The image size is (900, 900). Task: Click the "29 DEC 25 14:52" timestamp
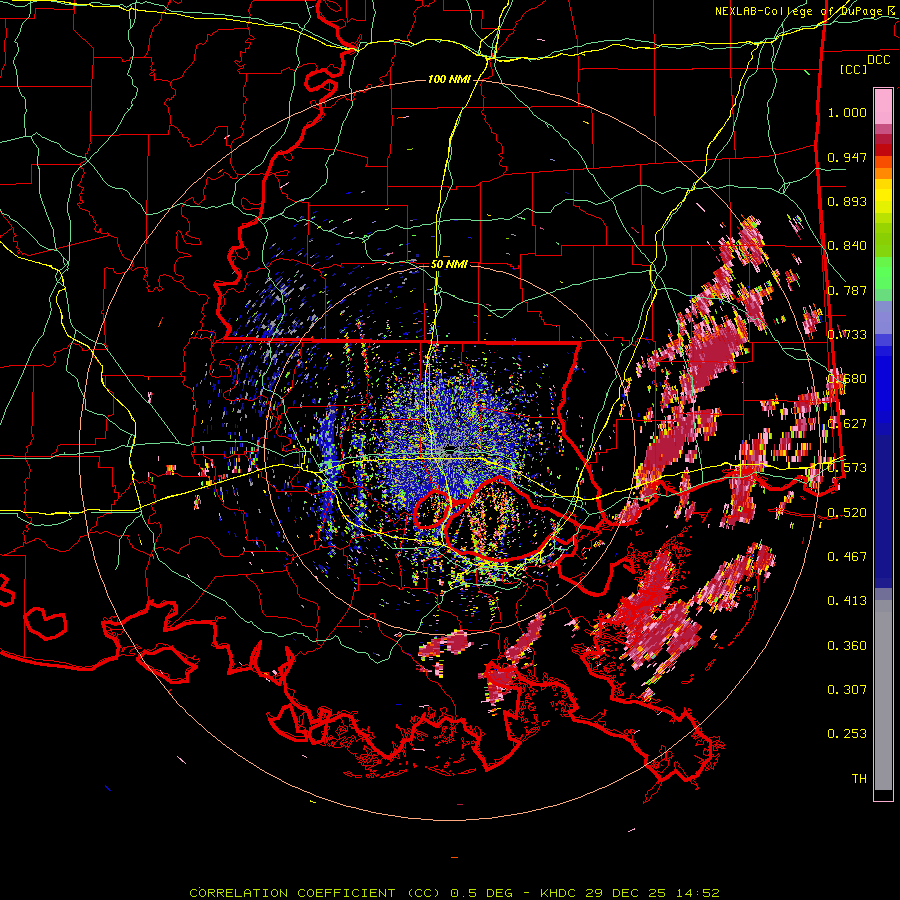652,893
